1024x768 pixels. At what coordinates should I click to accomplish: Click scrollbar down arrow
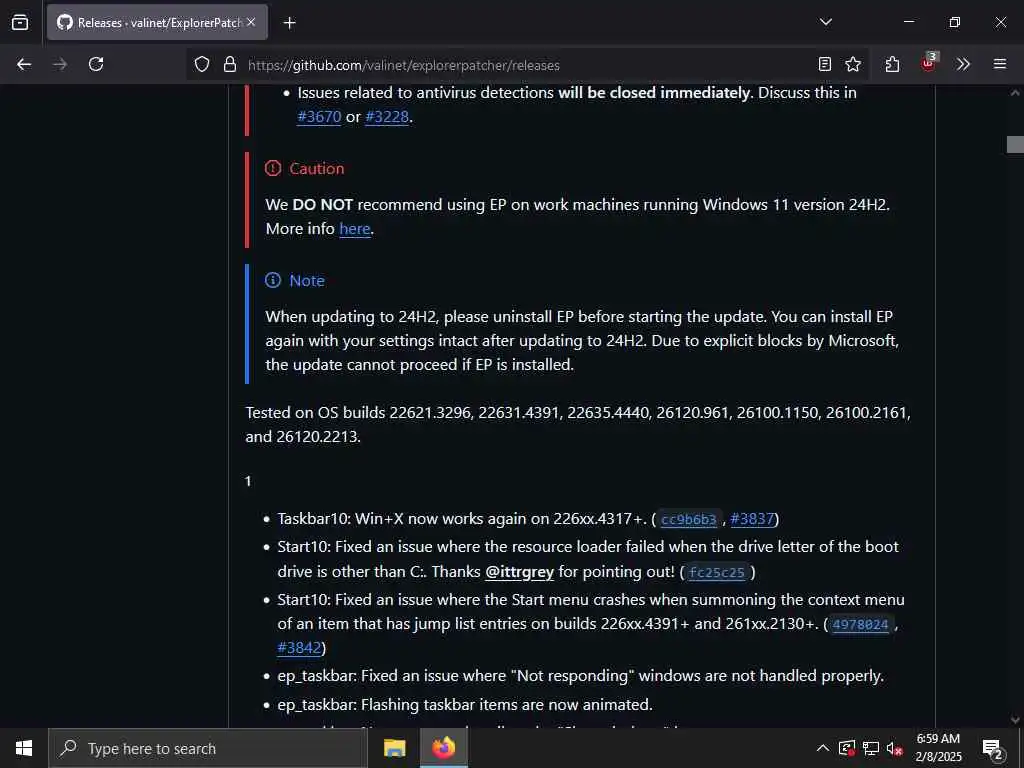click(1015, 720)
